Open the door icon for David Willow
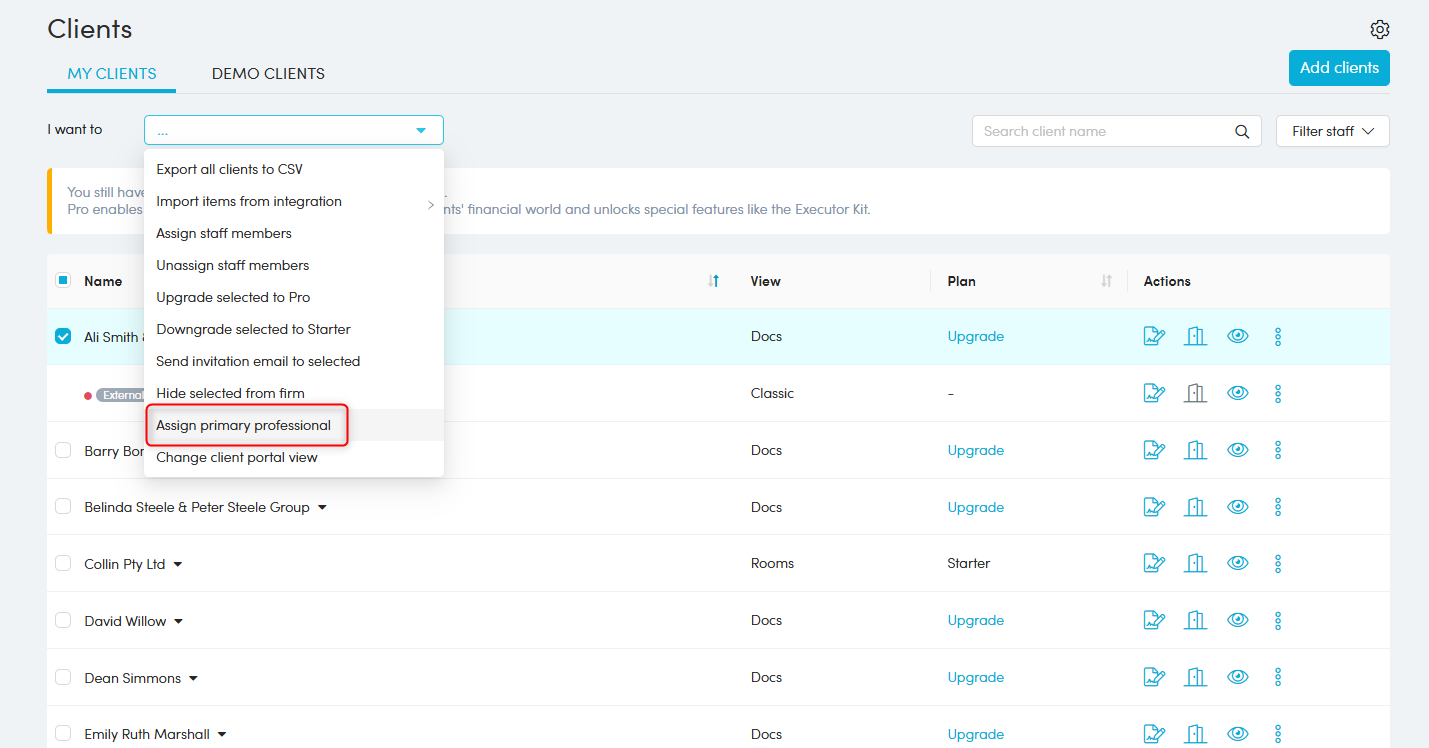1429x748 pixels. (1196, 621)
